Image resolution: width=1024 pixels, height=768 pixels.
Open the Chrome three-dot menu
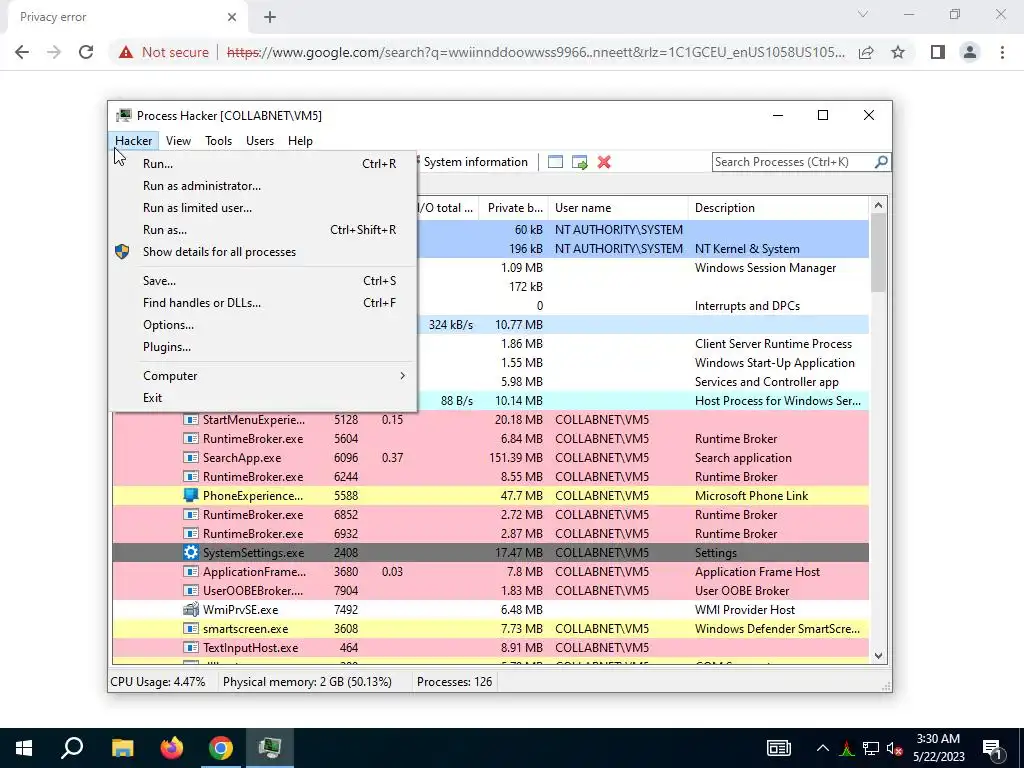[1002, 52]
